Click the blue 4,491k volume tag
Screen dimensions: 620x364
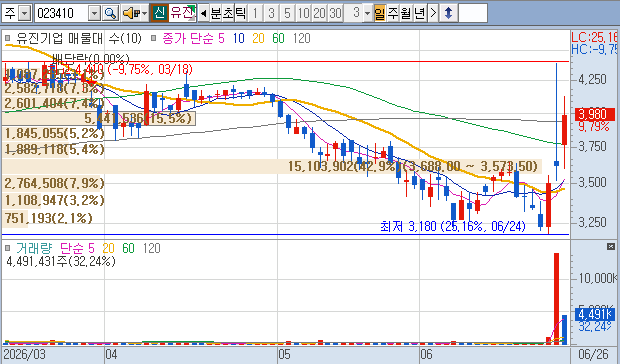[x=595, y=314]
